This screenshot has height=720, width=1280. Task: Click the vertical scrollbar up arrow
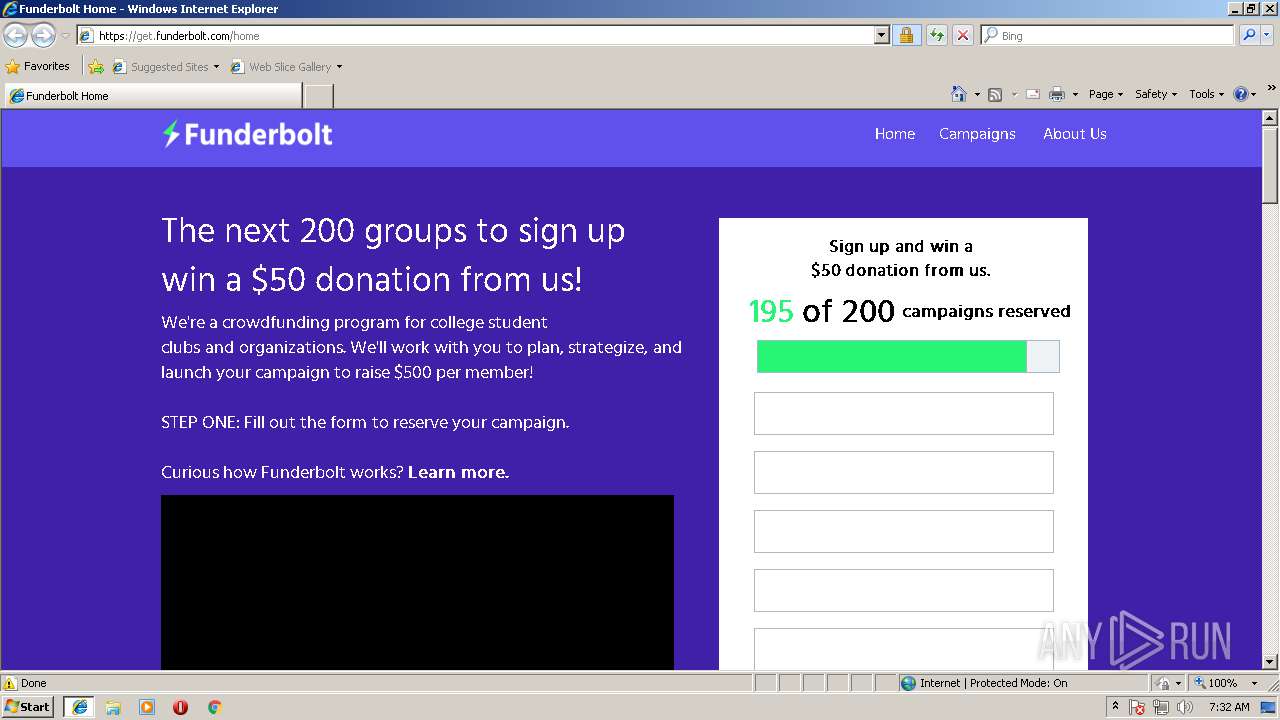tap(1270, 118)
